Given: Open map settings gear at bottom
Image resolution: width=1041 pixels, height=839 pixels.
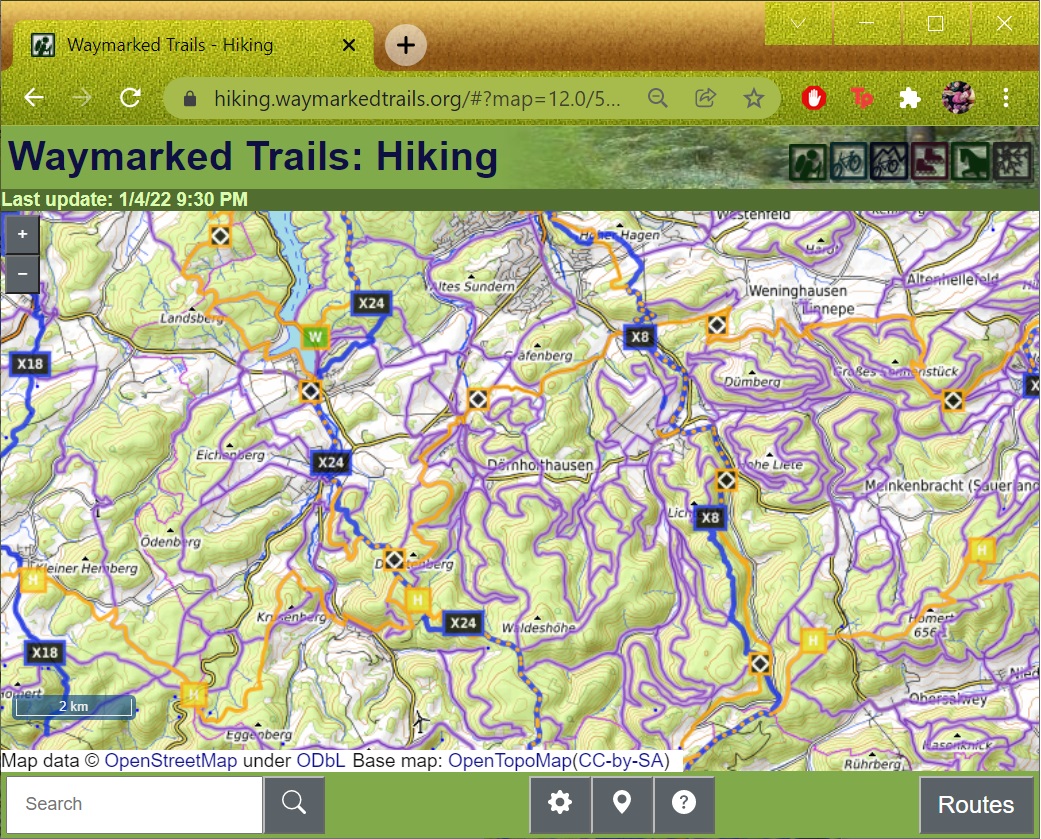Looking at the screenshot, I should point(560,802).
